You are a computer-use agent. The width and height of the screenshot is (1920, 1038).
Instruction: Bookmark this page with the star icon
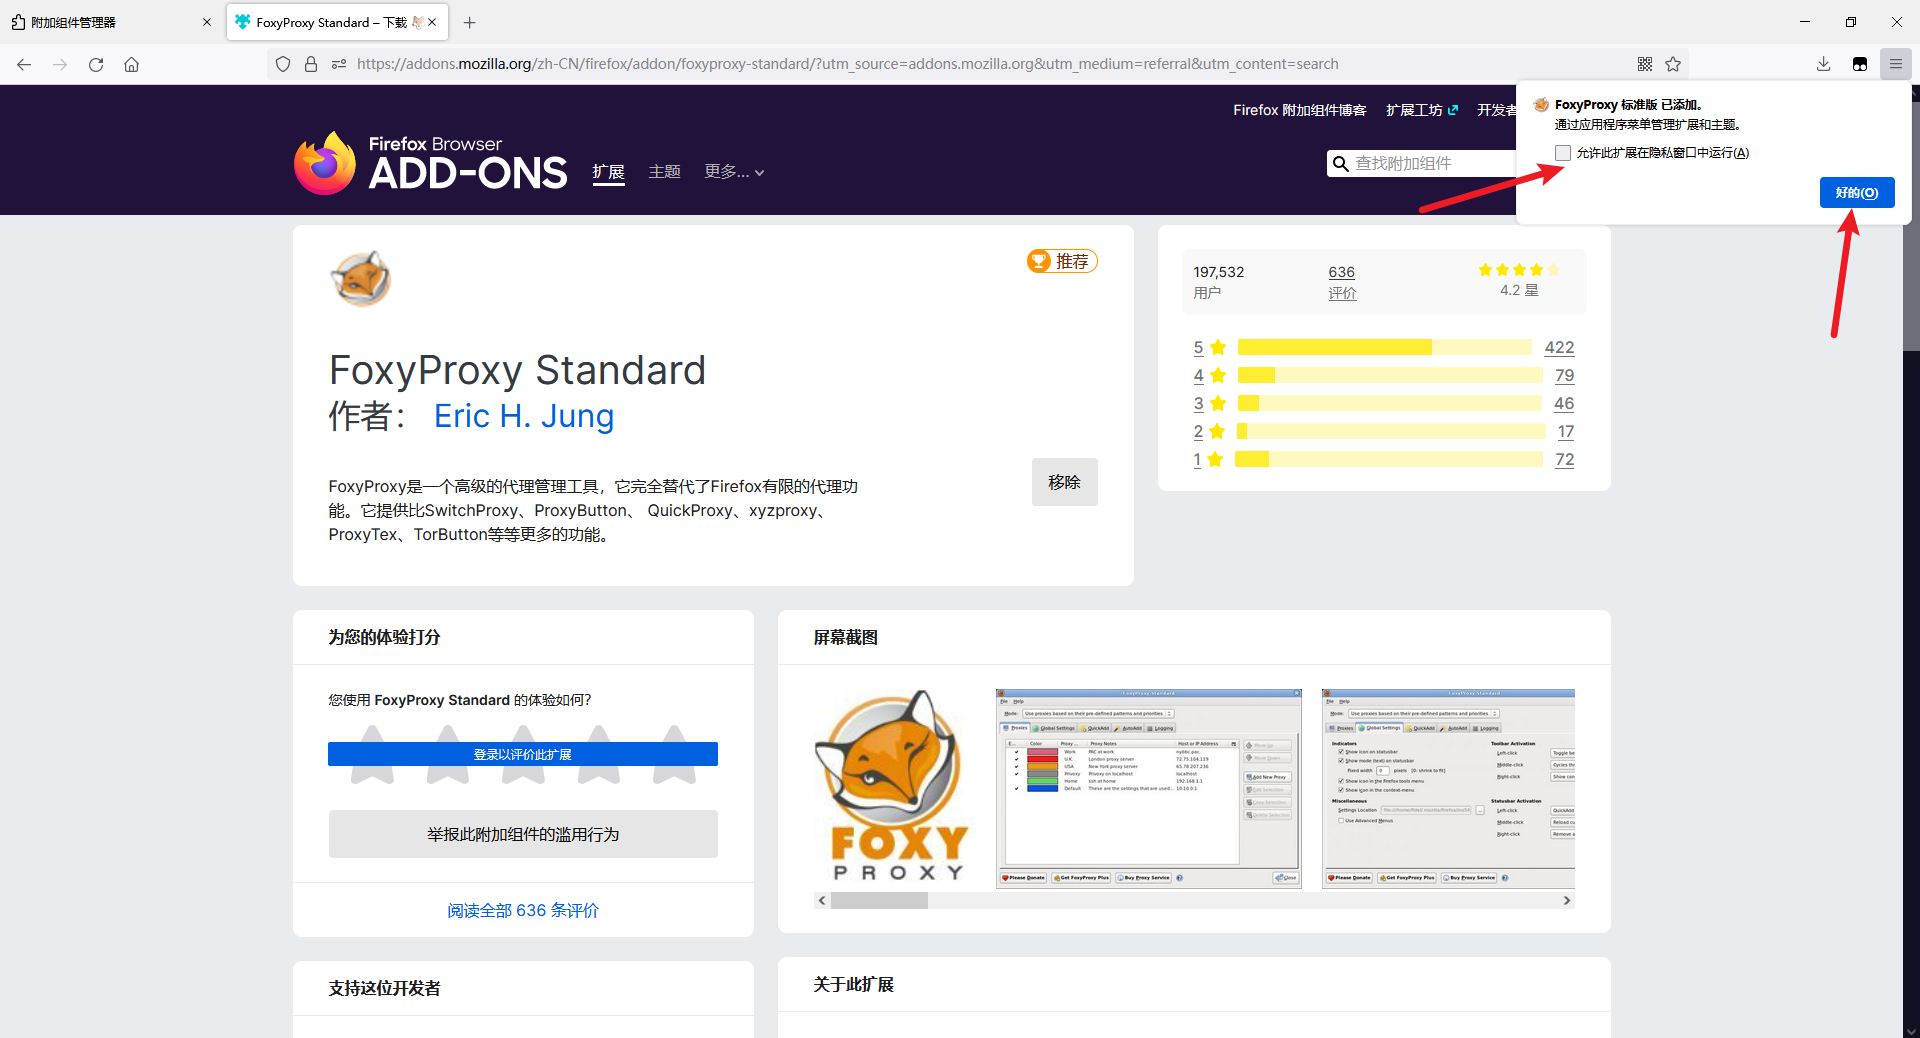pyautogui.click(x=1673, y=64)
